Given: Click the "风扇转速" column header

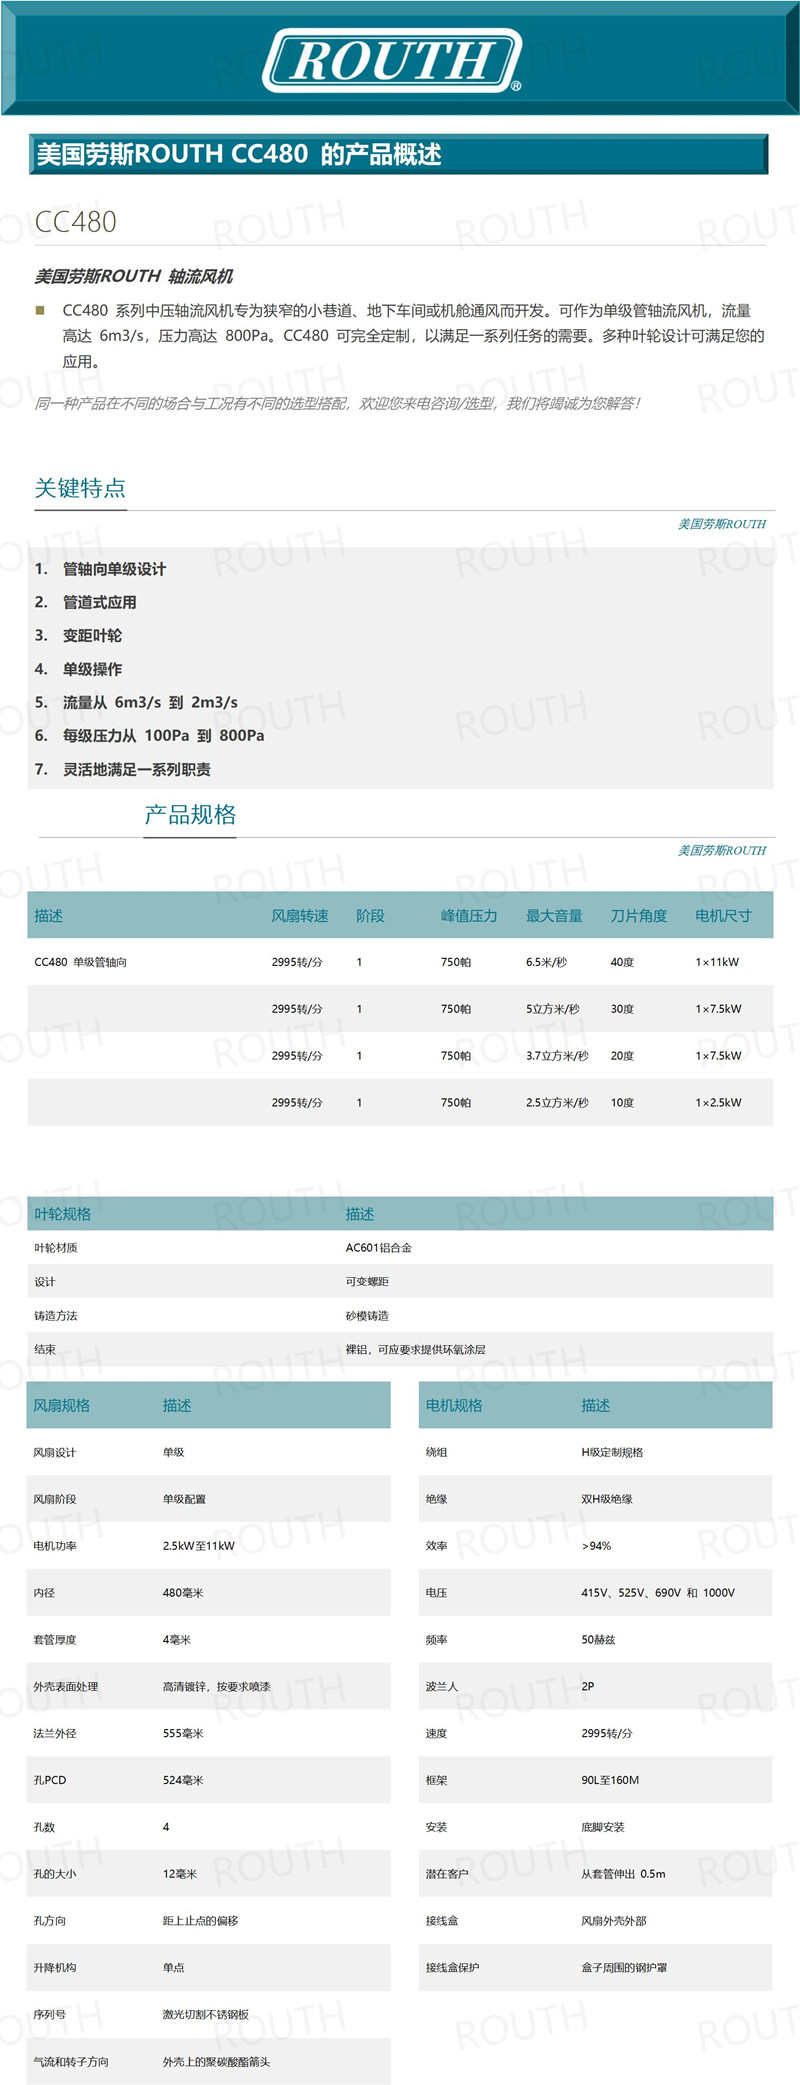Looking at the screenshot, I should point(300,916).
